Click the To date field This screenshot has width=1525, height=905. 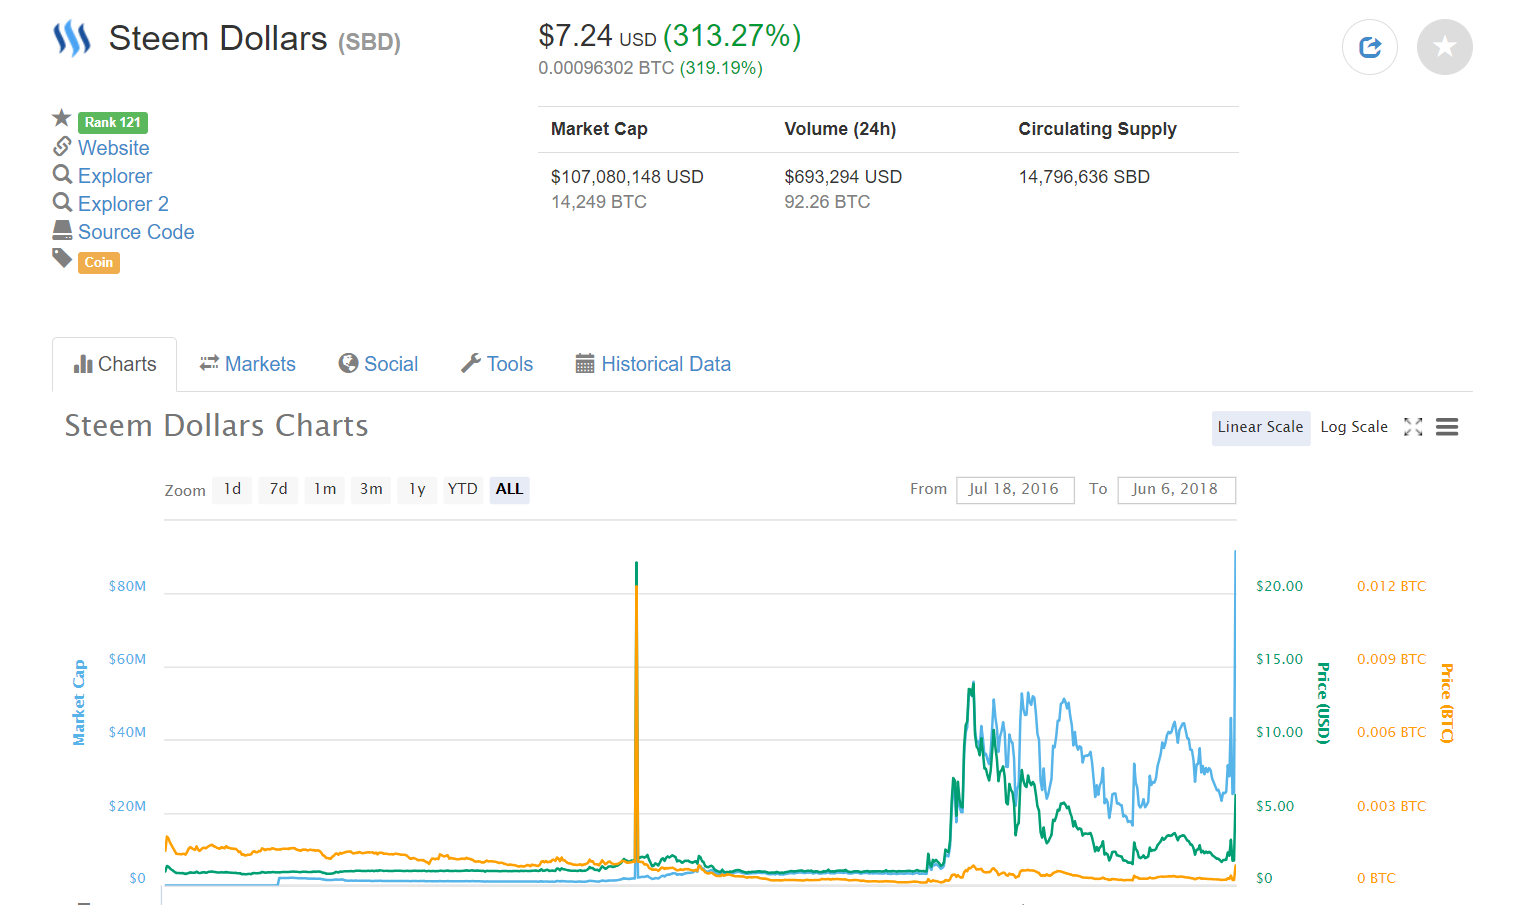click(x=1176, y=489)
